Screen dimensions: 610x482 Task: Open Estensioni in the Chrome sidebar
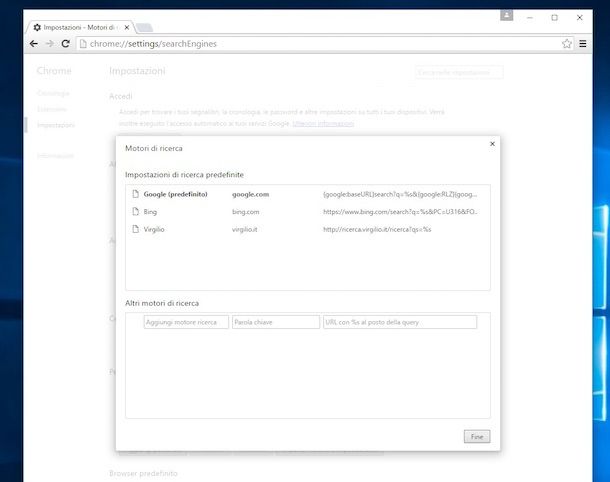(x=52, y=109)
